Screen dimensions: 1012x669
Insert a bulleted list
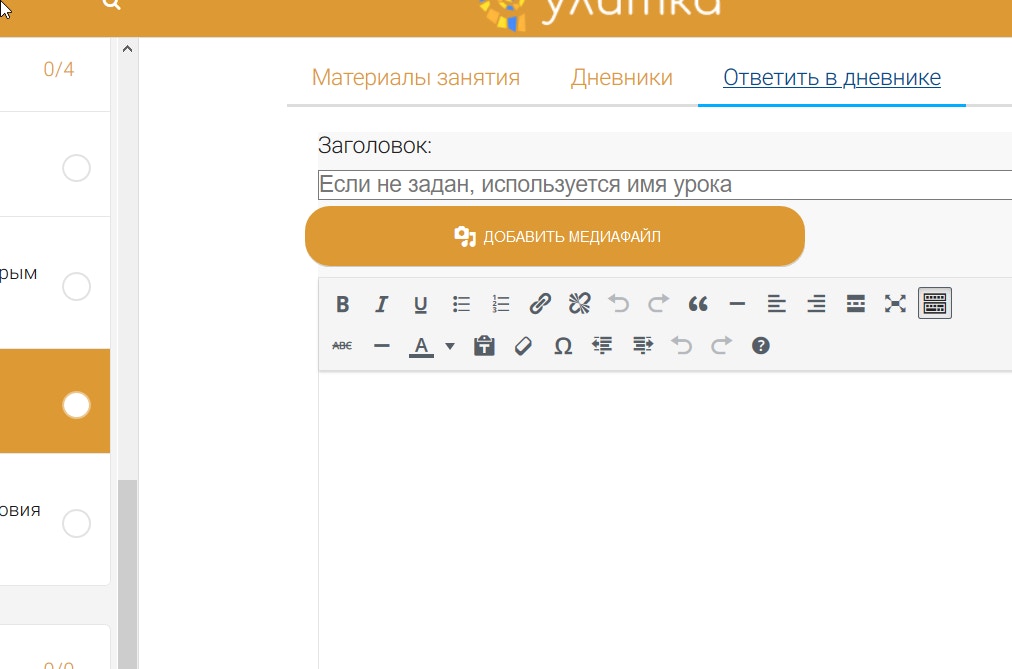461,304
